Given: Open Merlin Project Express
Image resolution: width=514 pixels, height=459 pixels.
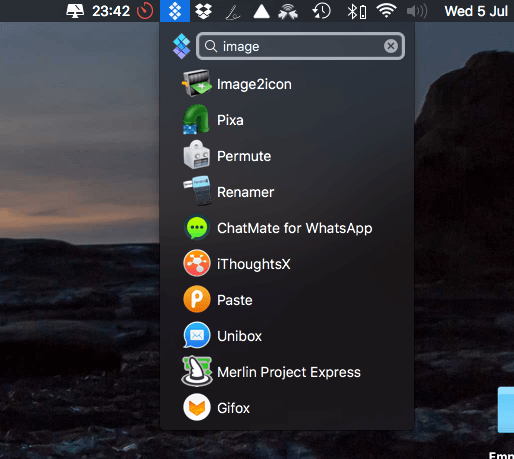Looking at the screenshot, I should [287, 372].
